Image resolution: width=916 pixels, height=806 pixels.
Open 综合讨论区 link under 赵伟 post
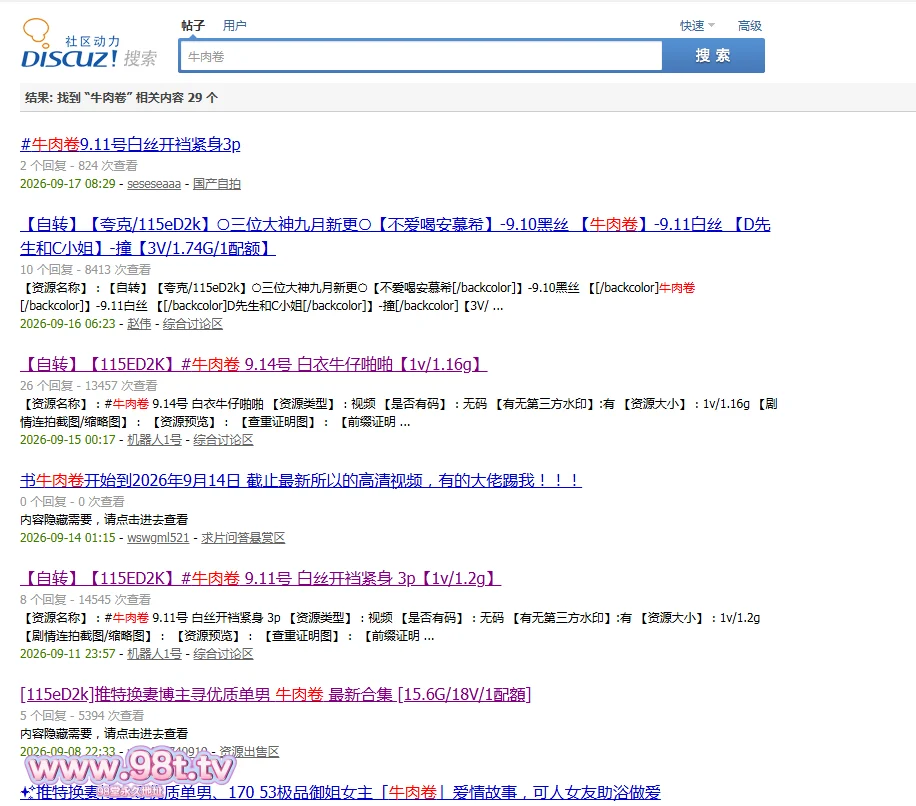[192, 324]
